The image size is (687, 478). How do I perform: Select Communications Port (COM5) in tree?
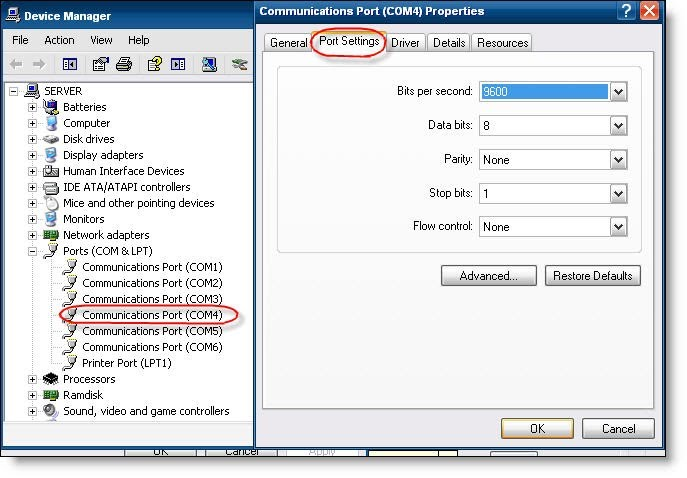tap(152, 331)
